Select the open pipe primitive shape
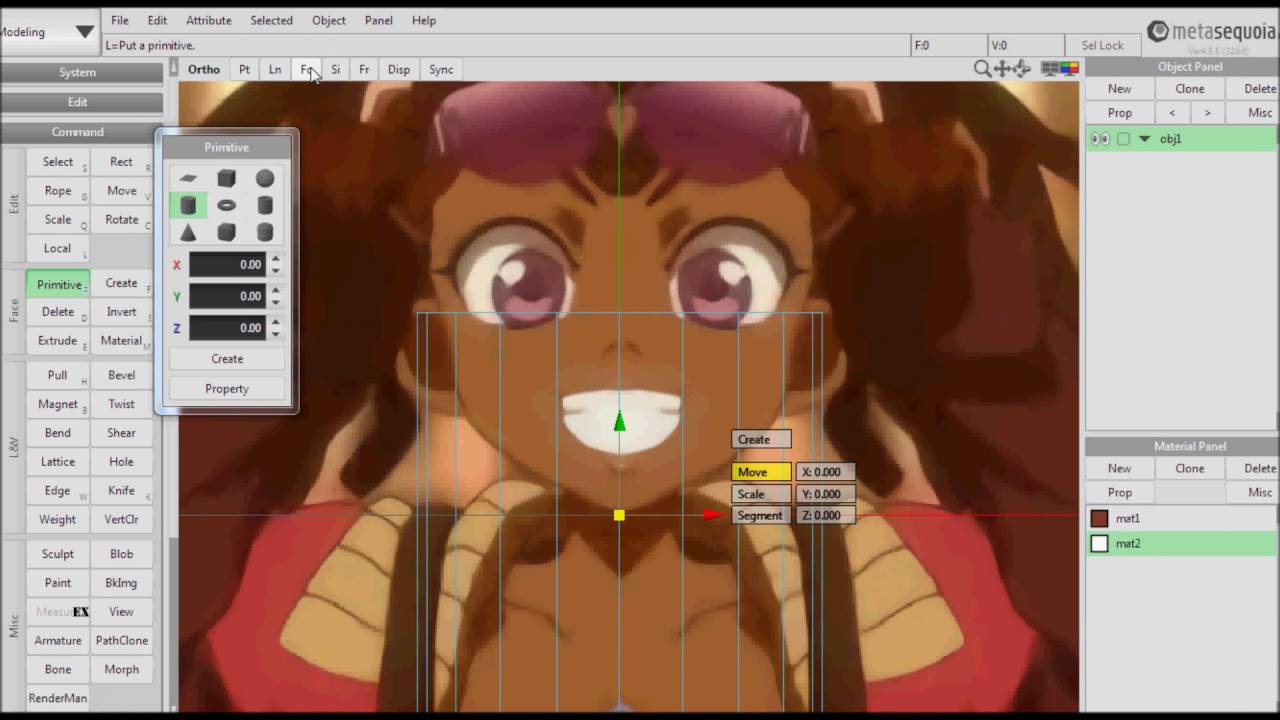This screenshot has height=720, width=1280. (x=264, y=205)
